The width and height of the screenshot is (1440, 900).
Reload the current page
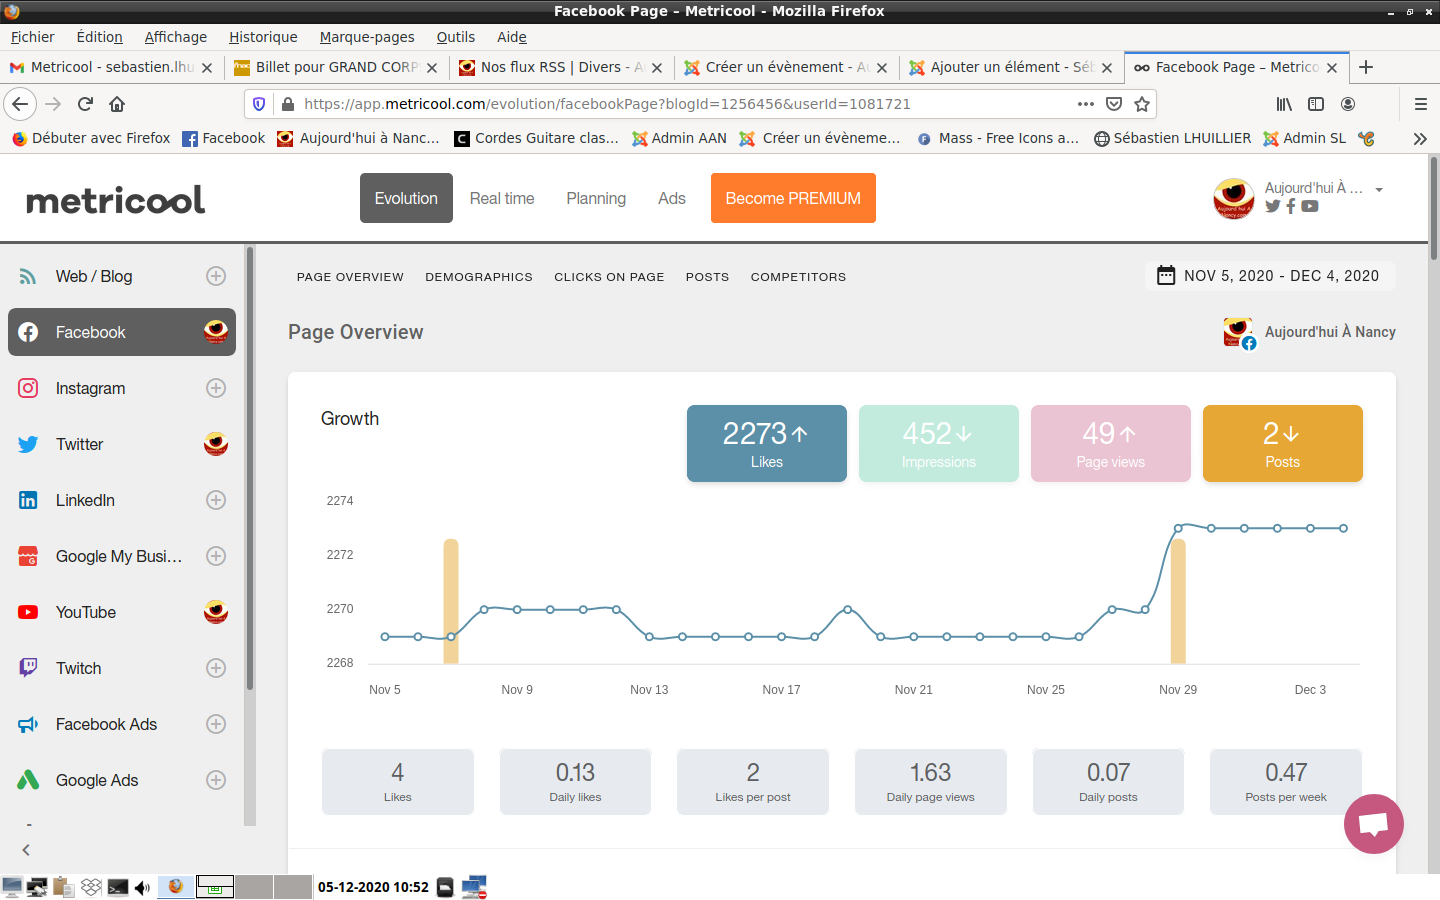(x=85, y=104)
